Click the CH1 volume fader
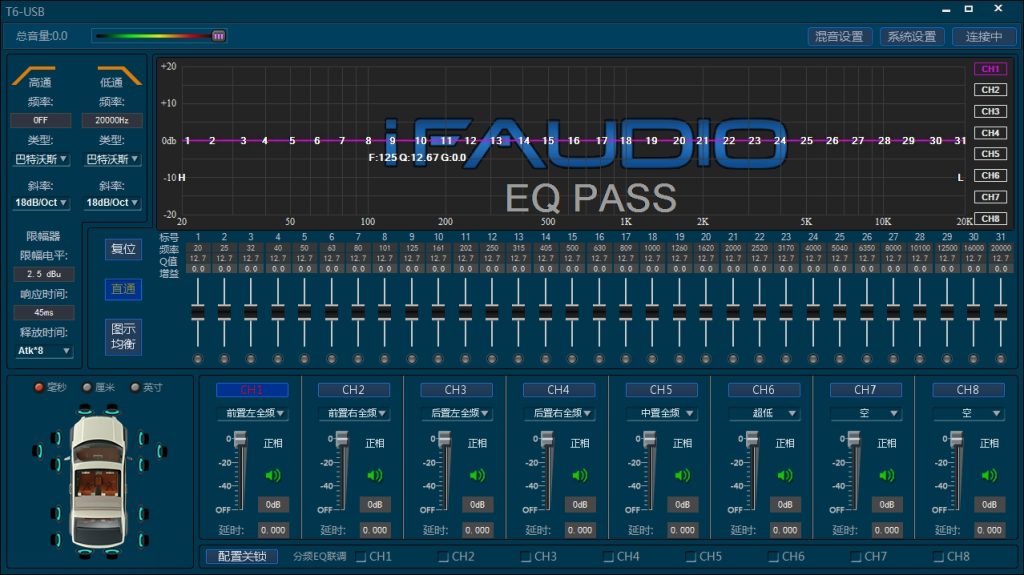Image resolution: width=1024 pixels, height=575 pixels. (x=240, y=439)
